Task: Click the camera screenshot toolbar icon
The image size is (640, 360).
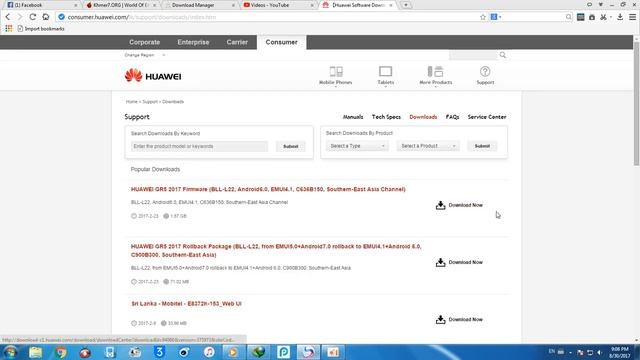Action: point(592,17)
